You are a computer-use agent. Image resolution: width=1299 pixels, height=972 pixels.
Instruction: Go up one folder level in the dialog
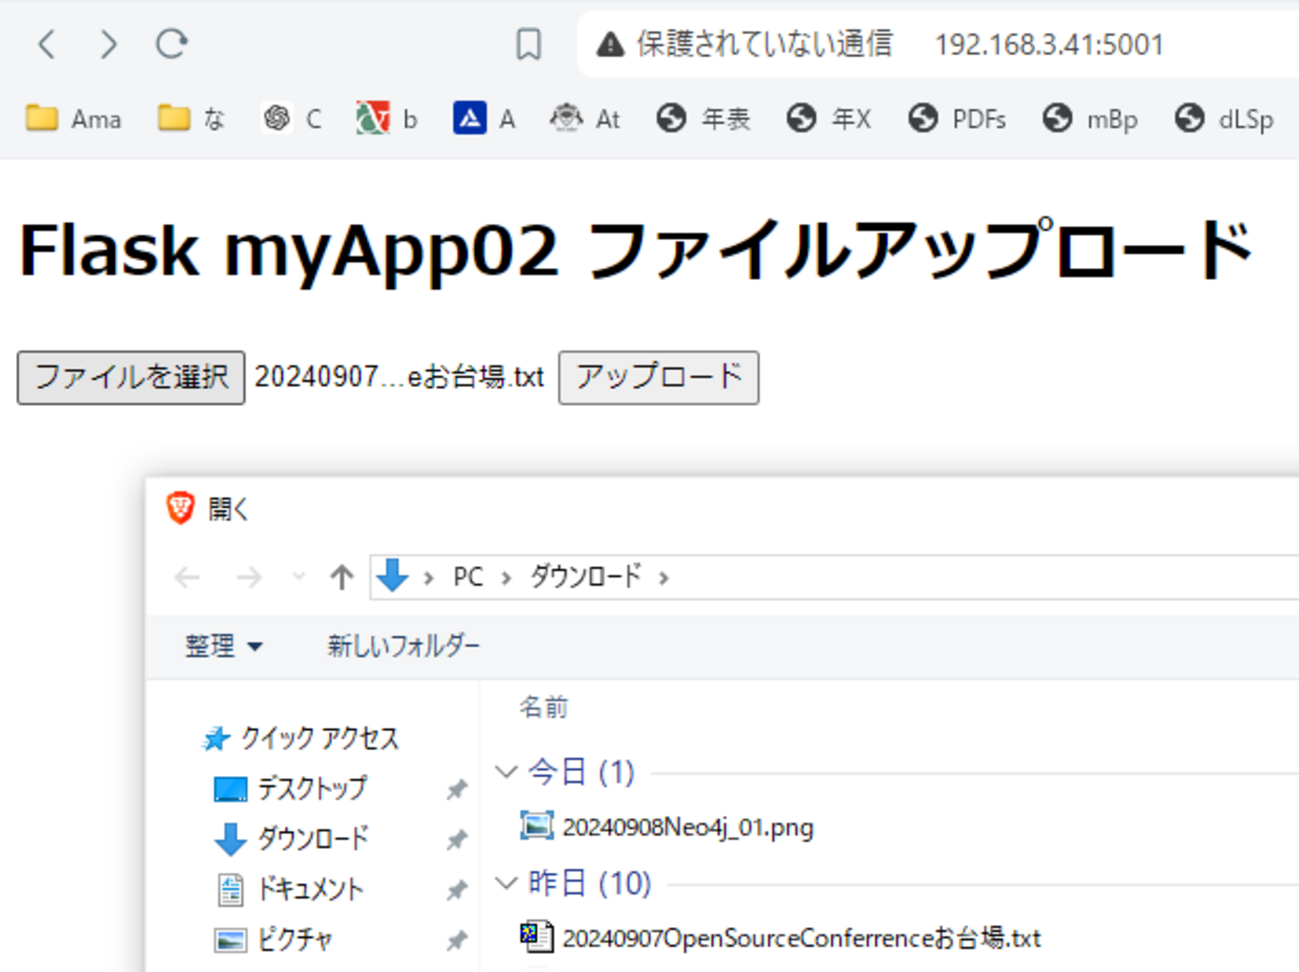(x=341, y=576)
